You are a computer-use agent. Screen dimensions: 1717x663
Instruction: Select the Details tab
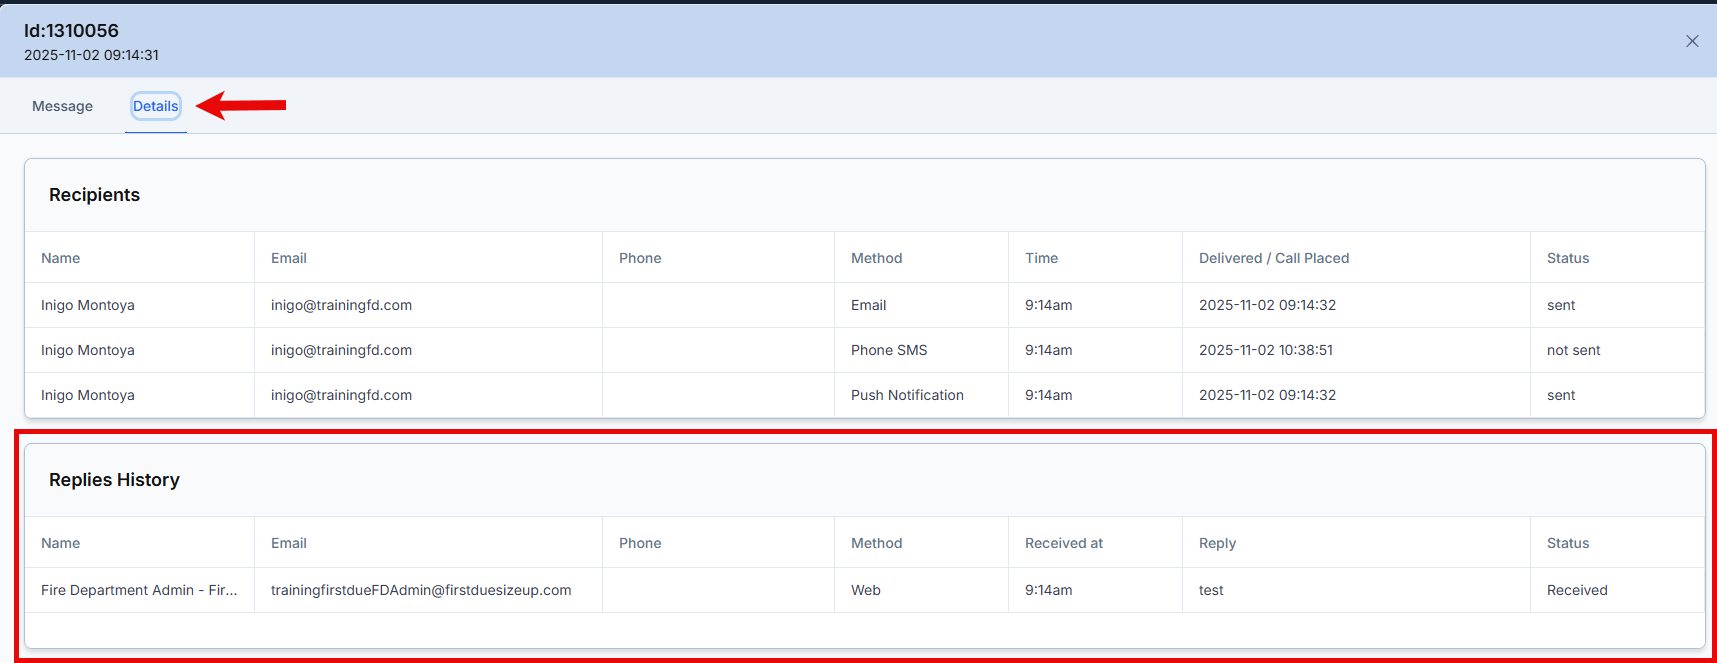(156, 106)
